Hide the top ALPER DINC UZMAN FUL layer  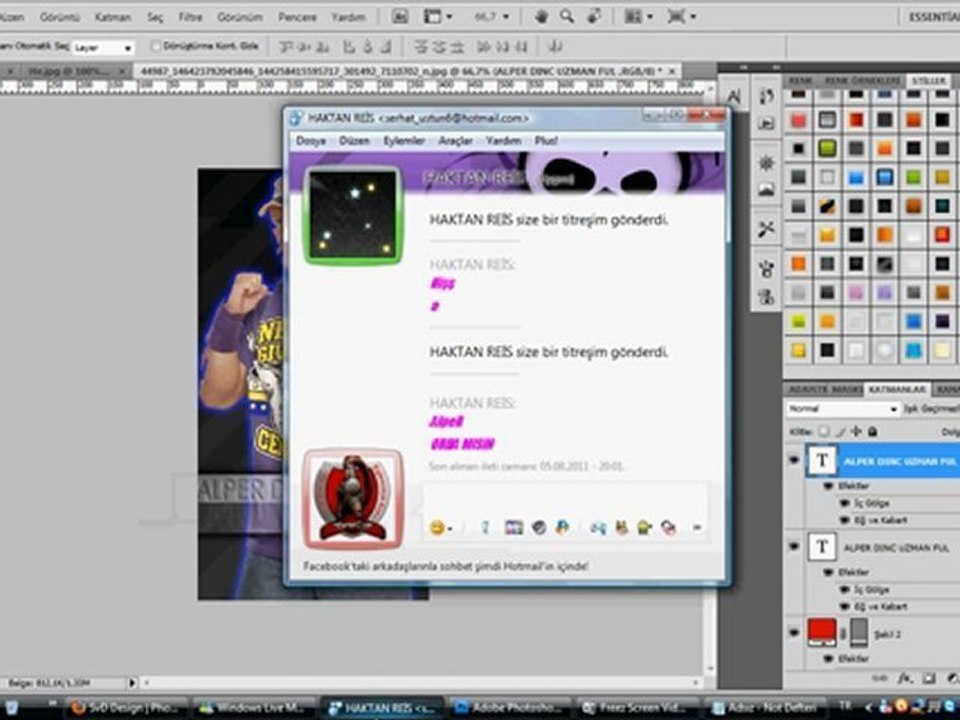(794, 459)
